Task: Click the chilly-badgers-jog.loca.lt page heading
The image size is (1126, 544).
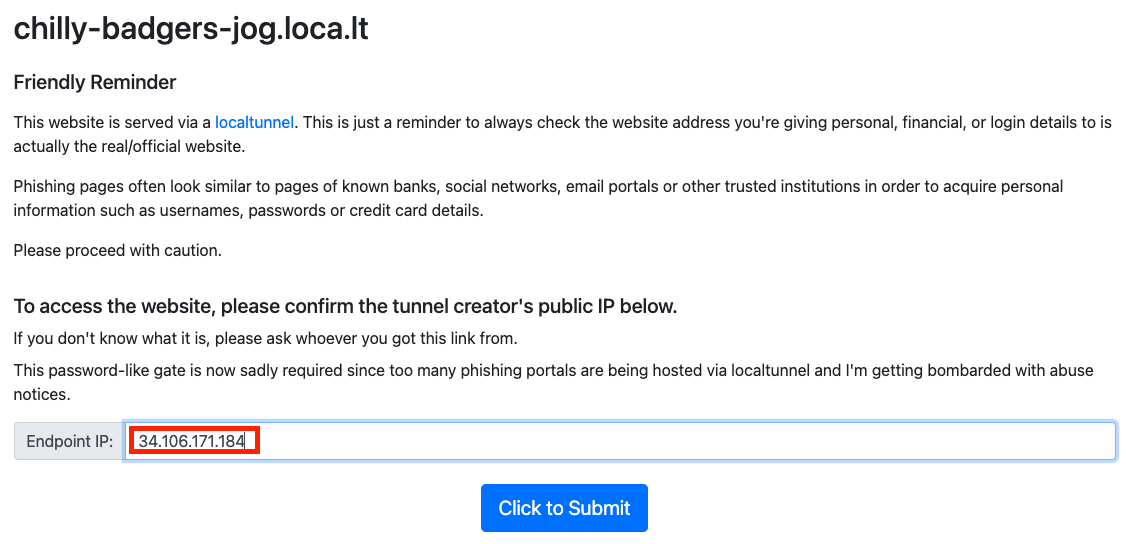Action: pyautogui.click(x=191, y=29)
